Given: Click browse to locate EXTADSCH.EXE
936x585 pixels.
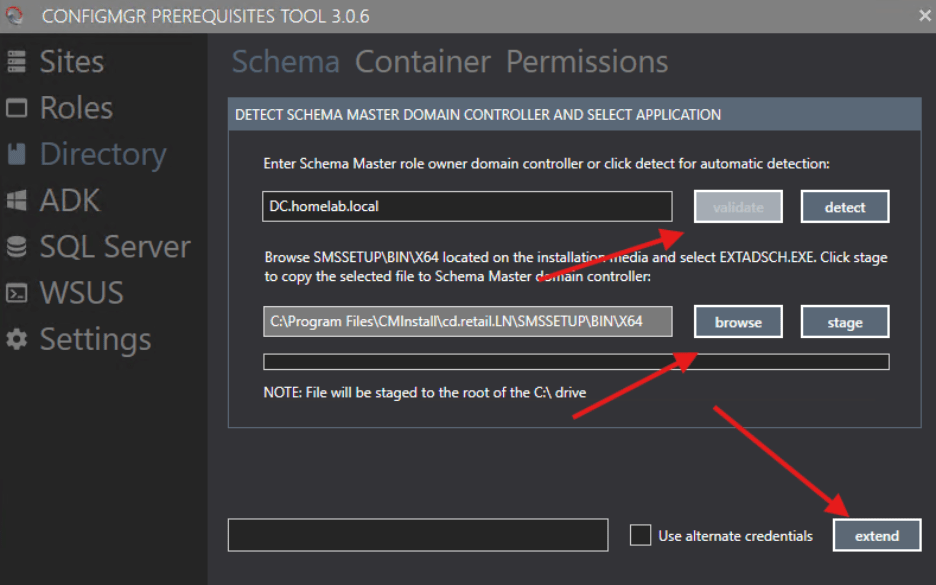Looking at the screenshot, I should click(x=738, y=321).
